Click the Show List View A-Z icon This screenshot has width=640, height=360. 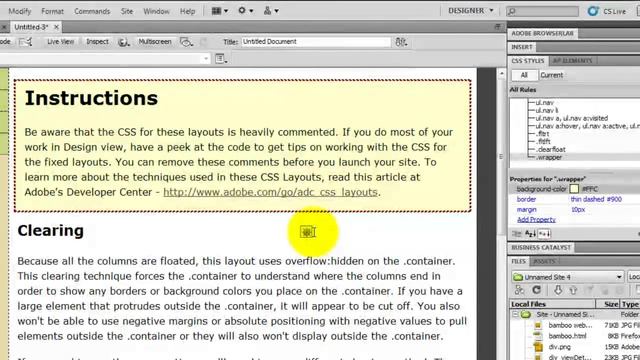pos(530,234)
